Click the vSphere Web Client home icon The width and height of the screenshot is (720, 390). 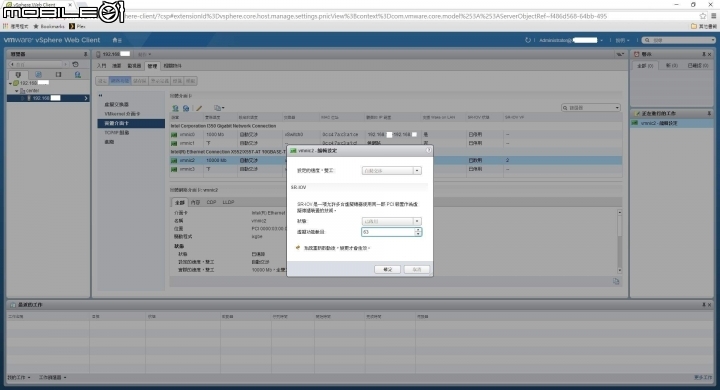click(115, 40)
